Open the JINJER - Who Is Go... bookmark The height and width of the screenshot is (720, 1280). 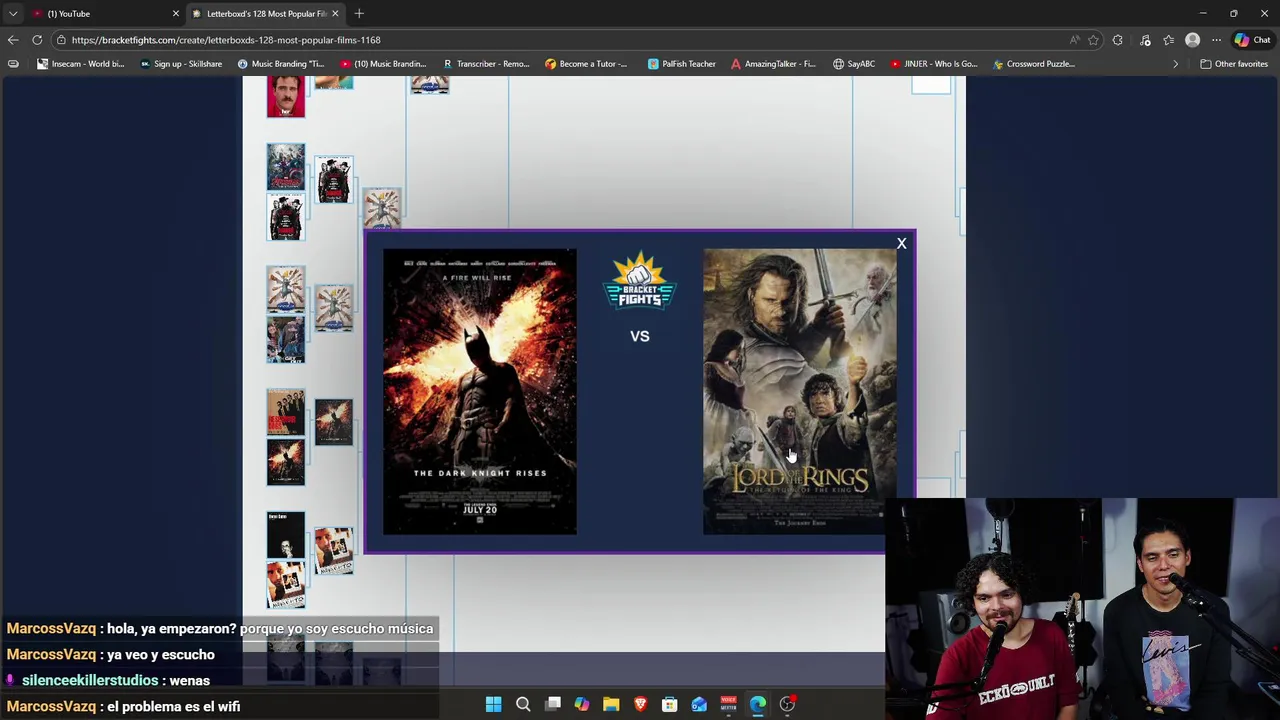[x=933, y=64]
